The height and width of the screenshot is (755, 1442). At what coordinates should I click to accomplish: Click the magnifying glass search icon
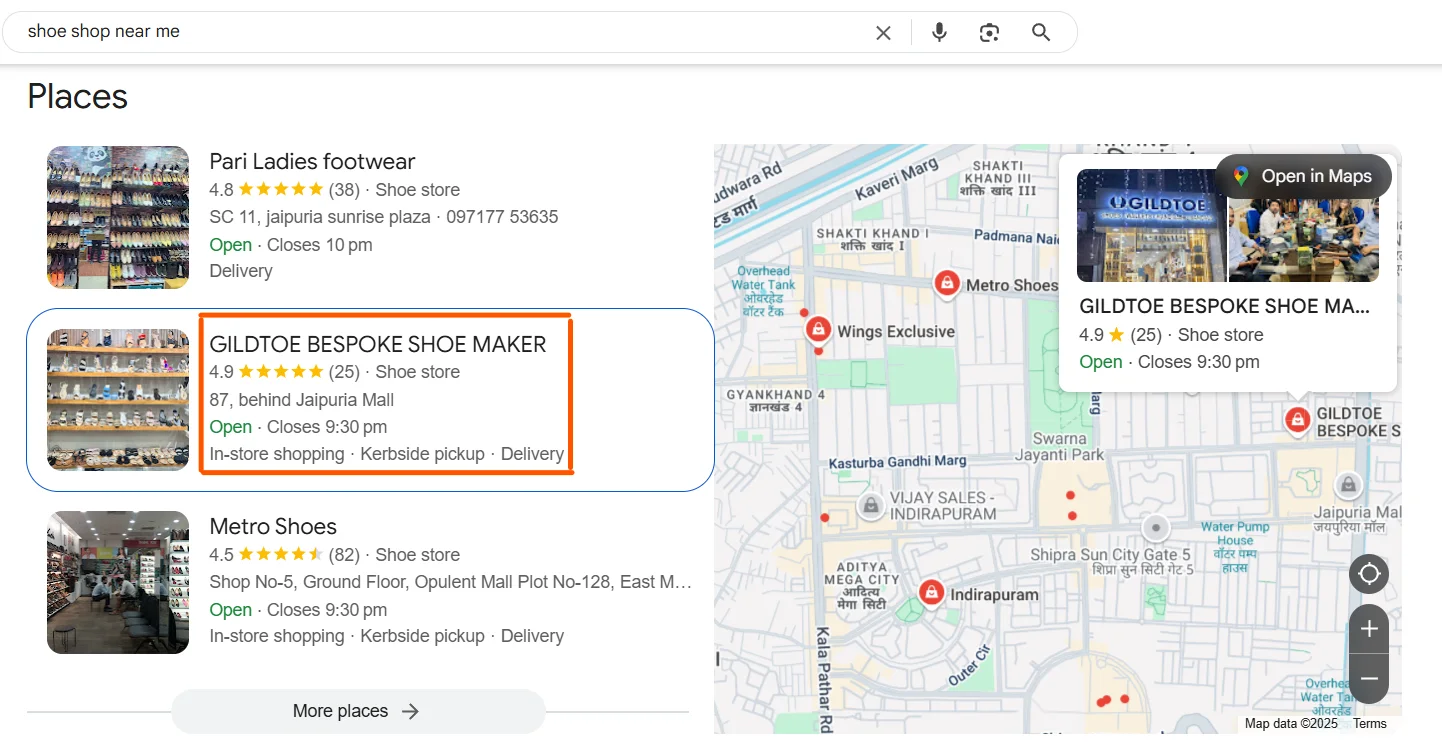coord(1041,32)
